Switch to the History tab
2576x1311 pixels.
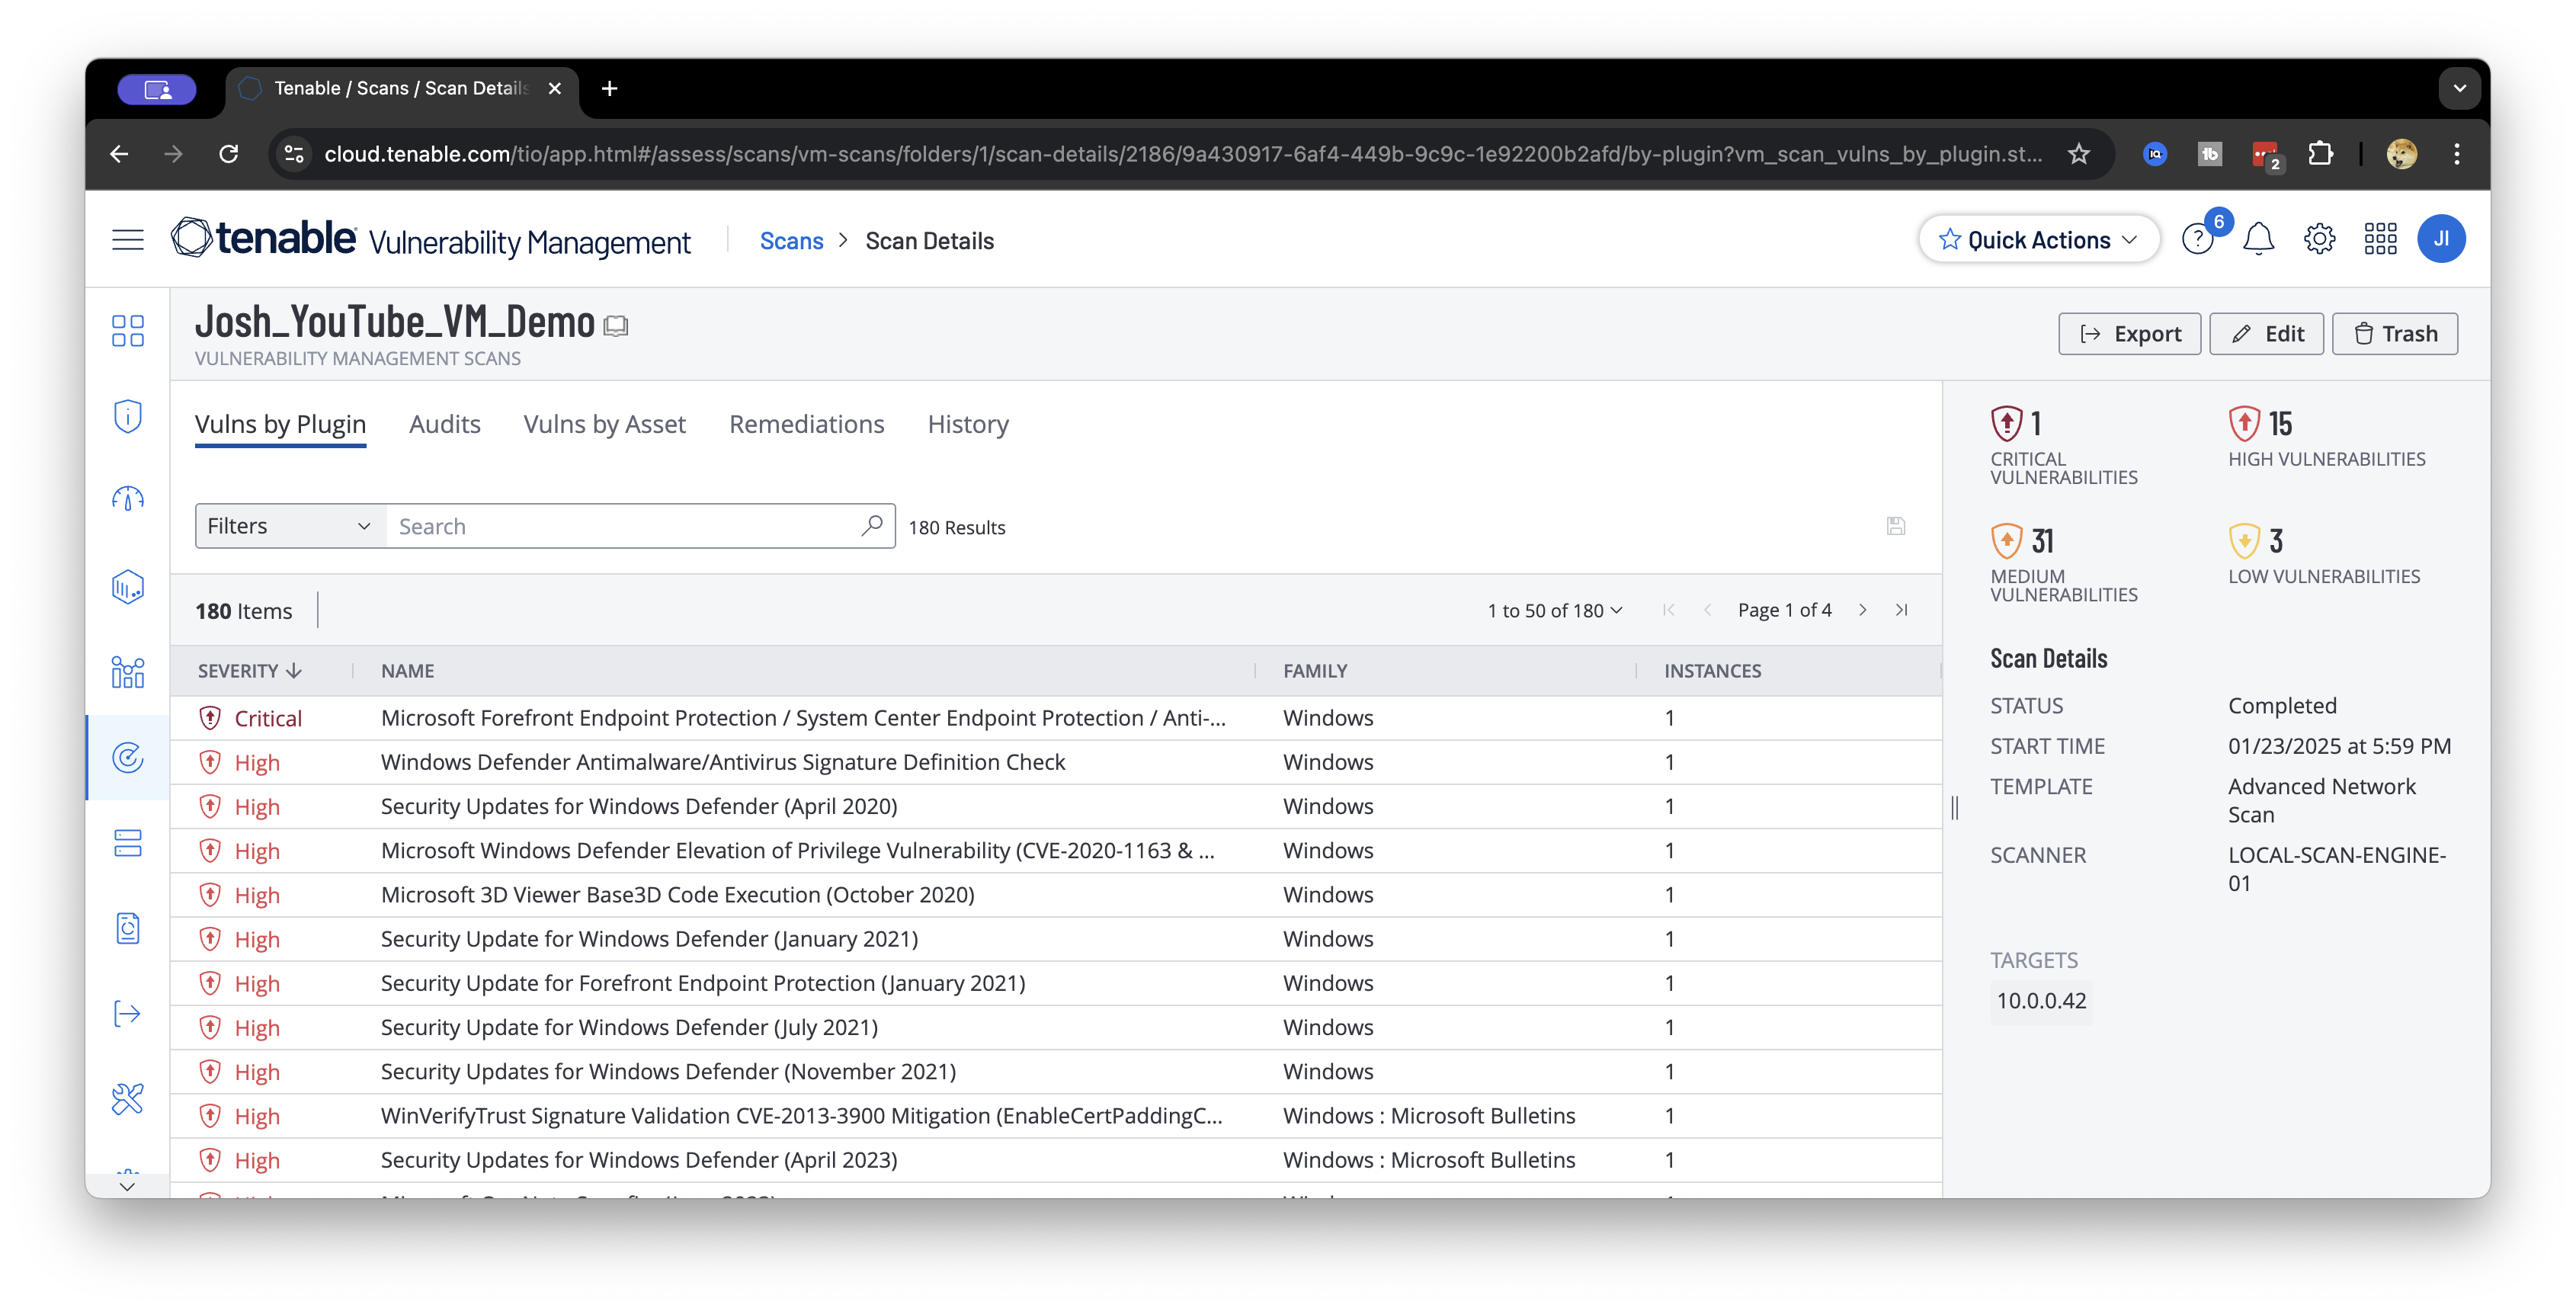967,424
